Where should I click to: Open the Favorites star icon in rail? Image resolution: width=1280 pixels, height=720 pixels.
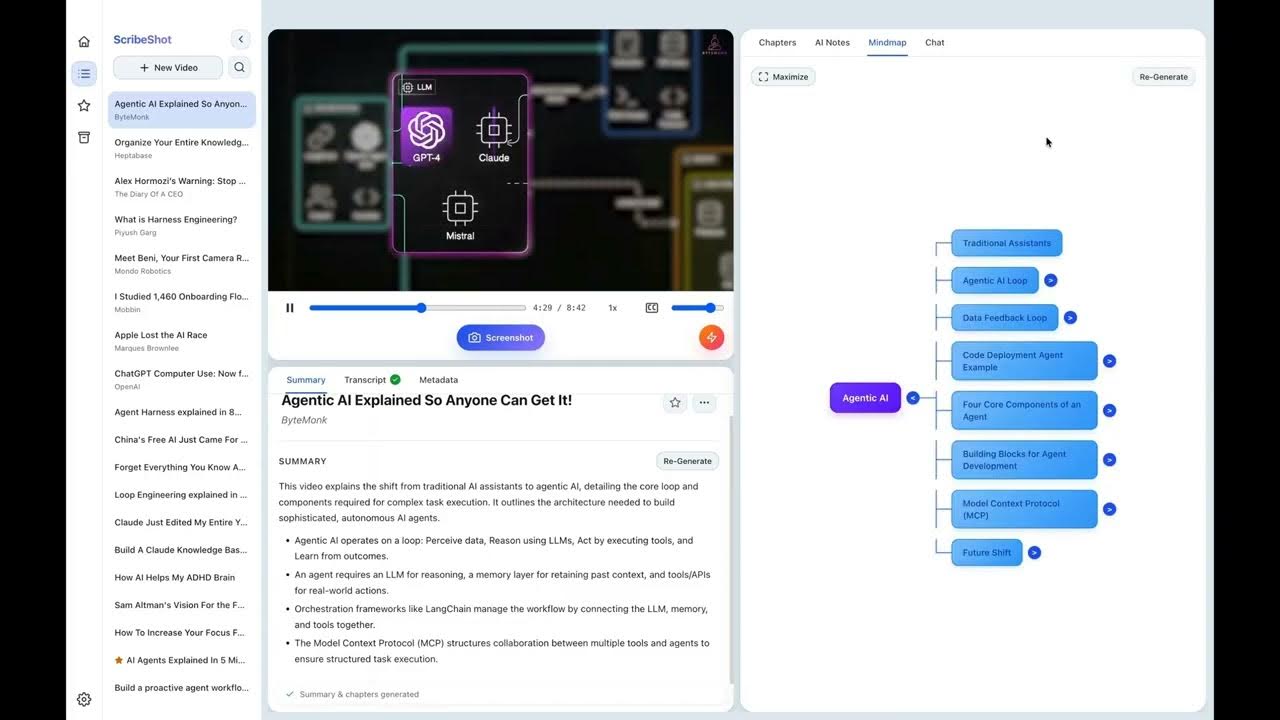pyautogui.click(x=84, y=105)
